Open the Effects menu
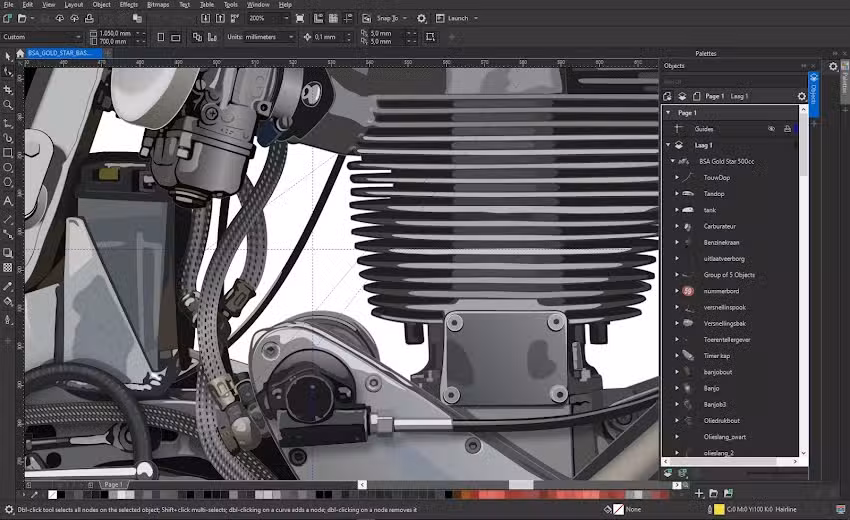 129,5
